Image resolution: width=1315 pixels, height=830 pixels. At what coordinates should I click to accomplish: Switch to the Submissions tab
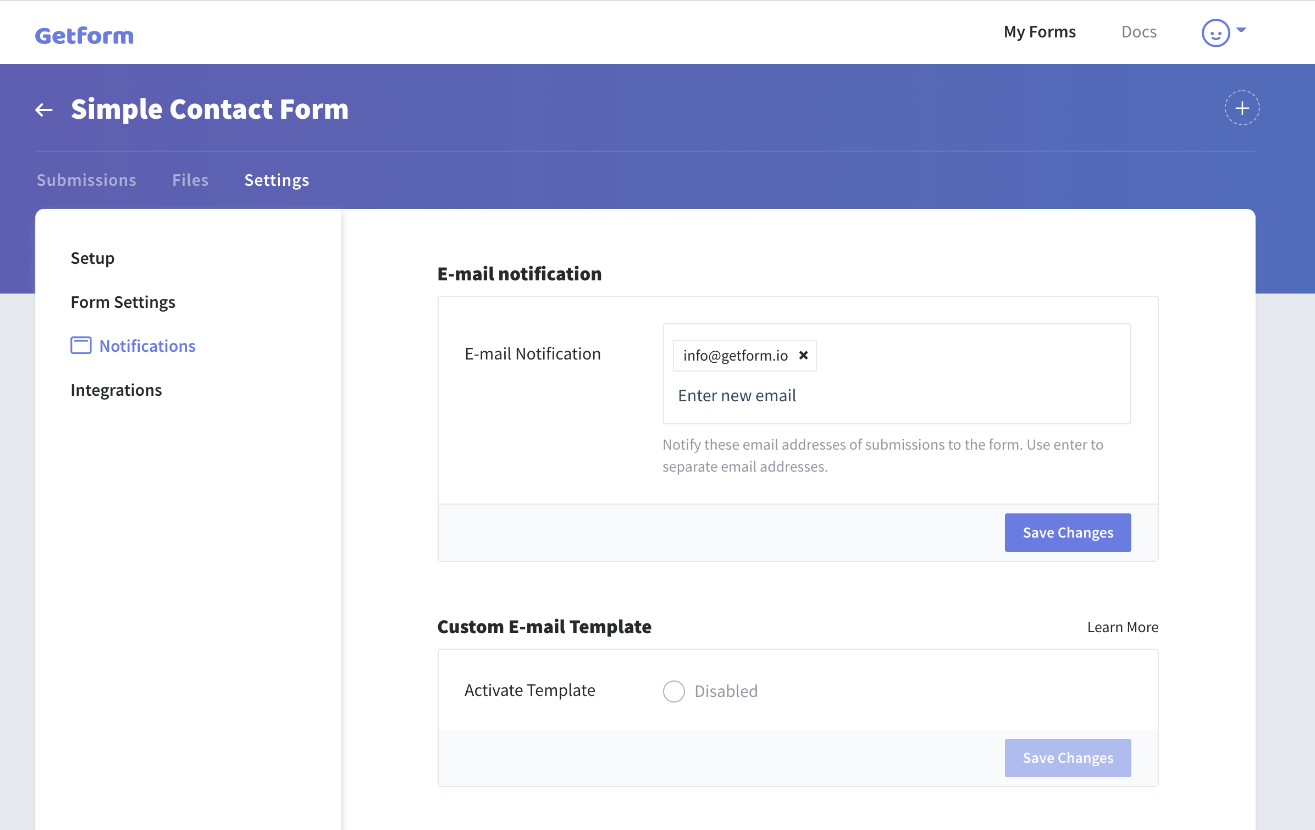tap(87, 180)
